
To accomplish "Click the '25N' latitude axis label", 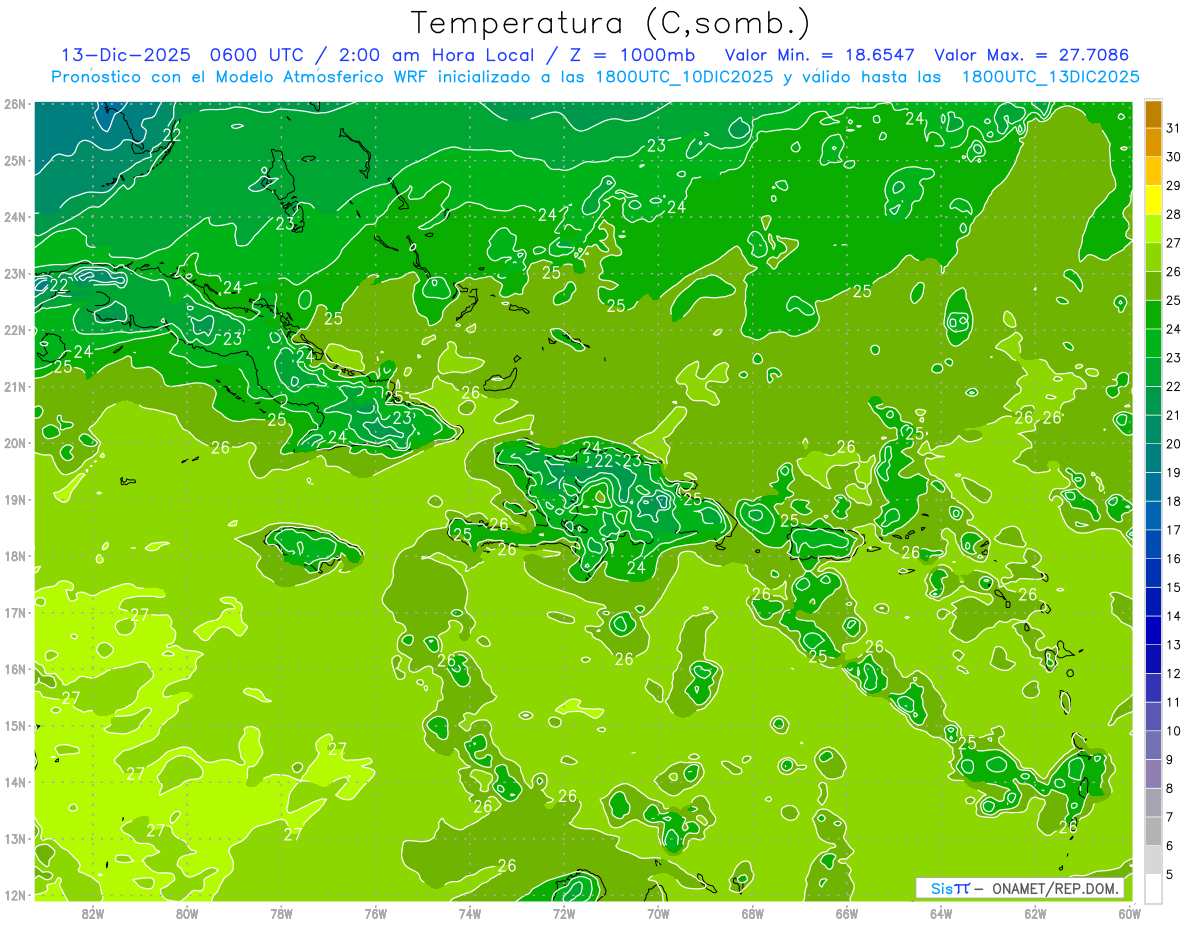I will pyautogui.click(x=16, y=161).
